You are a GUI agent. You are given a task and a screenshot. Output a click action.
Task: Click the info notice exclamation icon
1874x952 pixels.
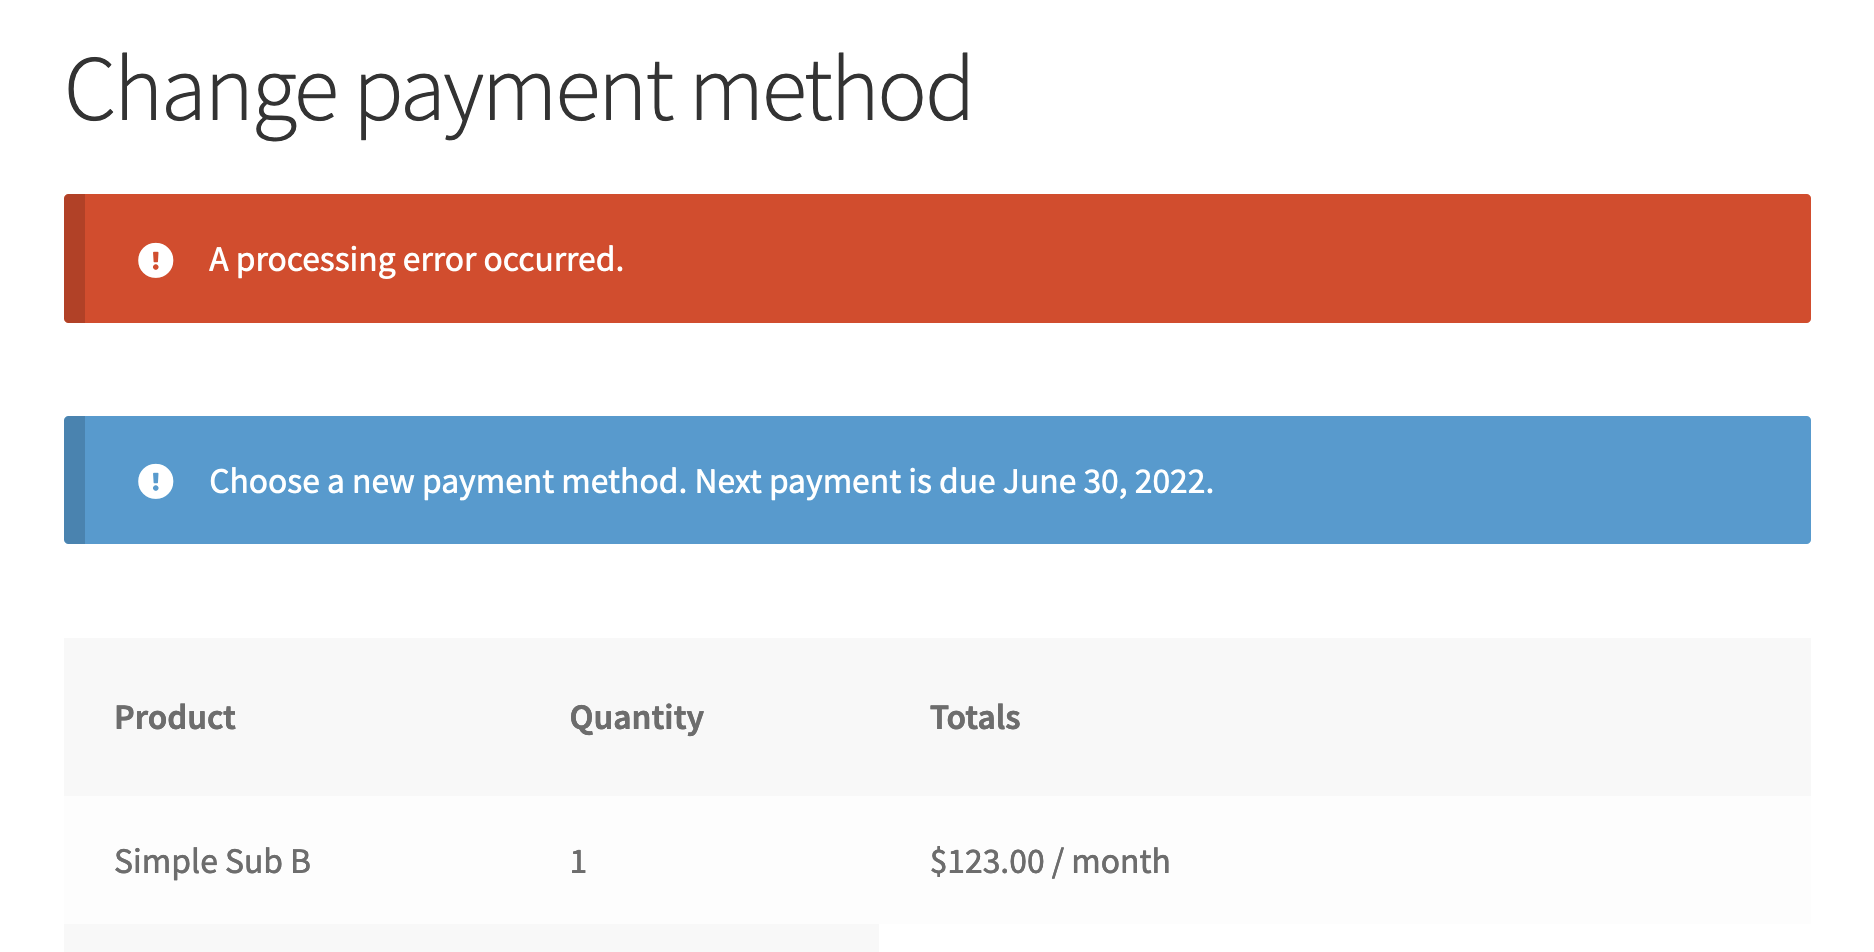(x=156, y=481)
